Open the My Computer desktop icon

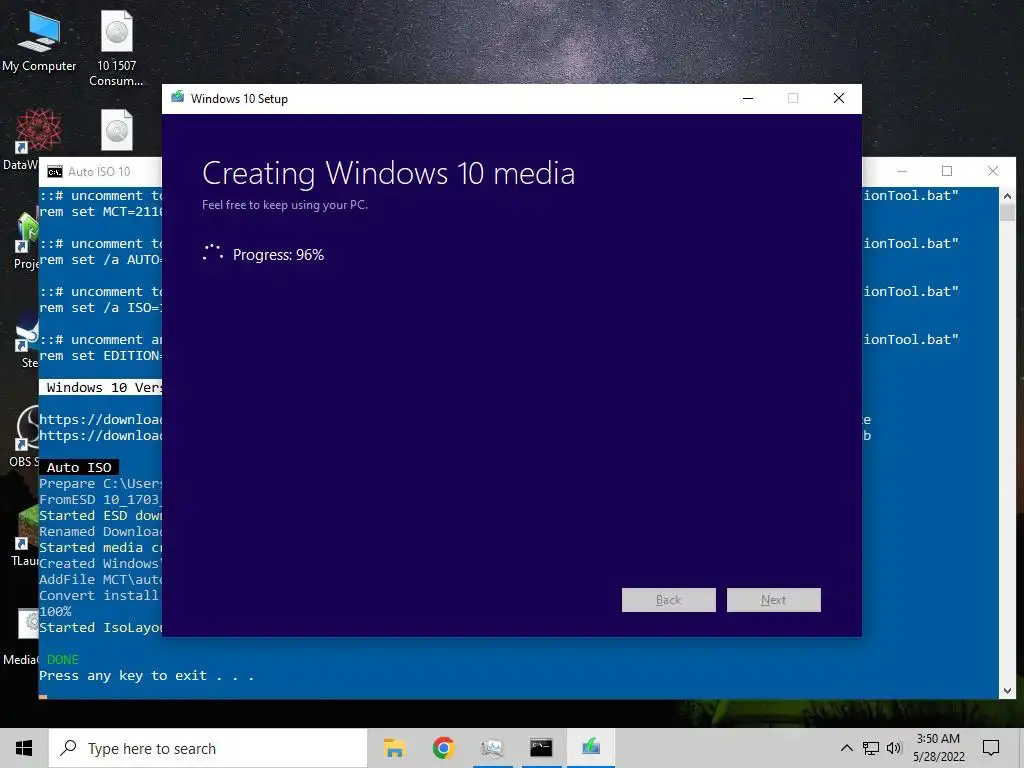coord(39,40)
